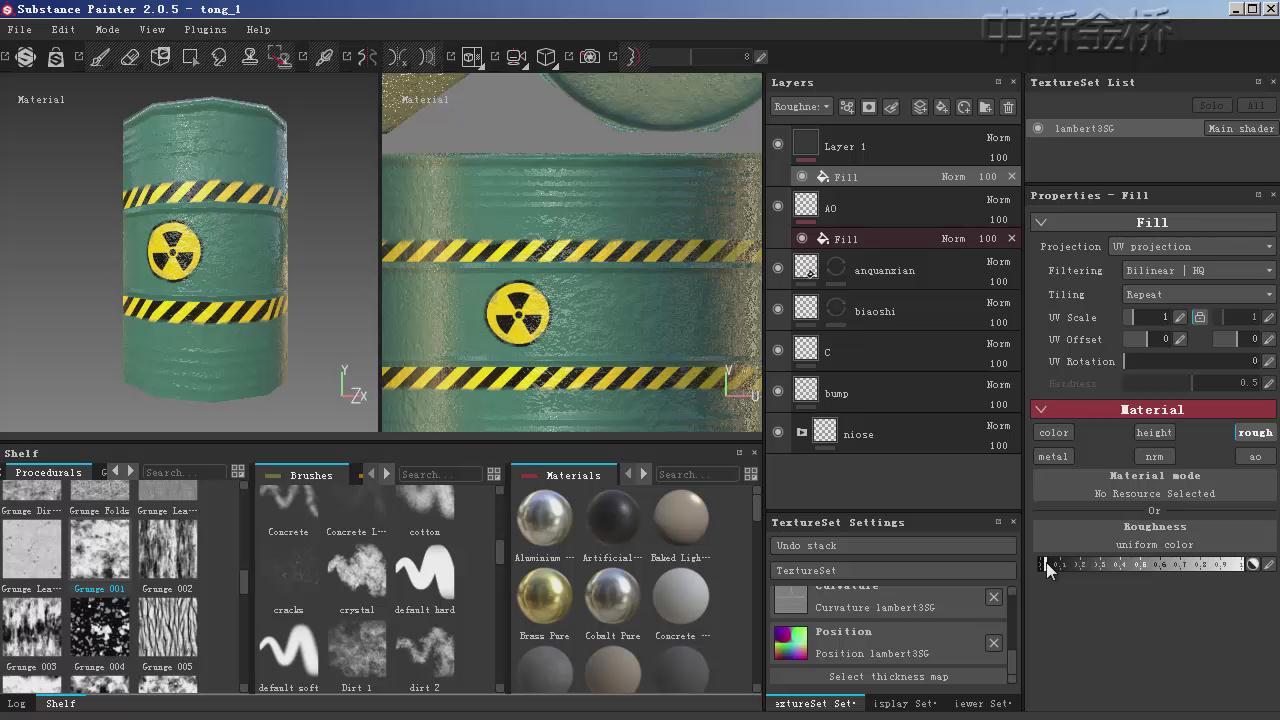Click the perspective cube icon
The height and width of the screenshot is (720, 1280).
[546, 57]
